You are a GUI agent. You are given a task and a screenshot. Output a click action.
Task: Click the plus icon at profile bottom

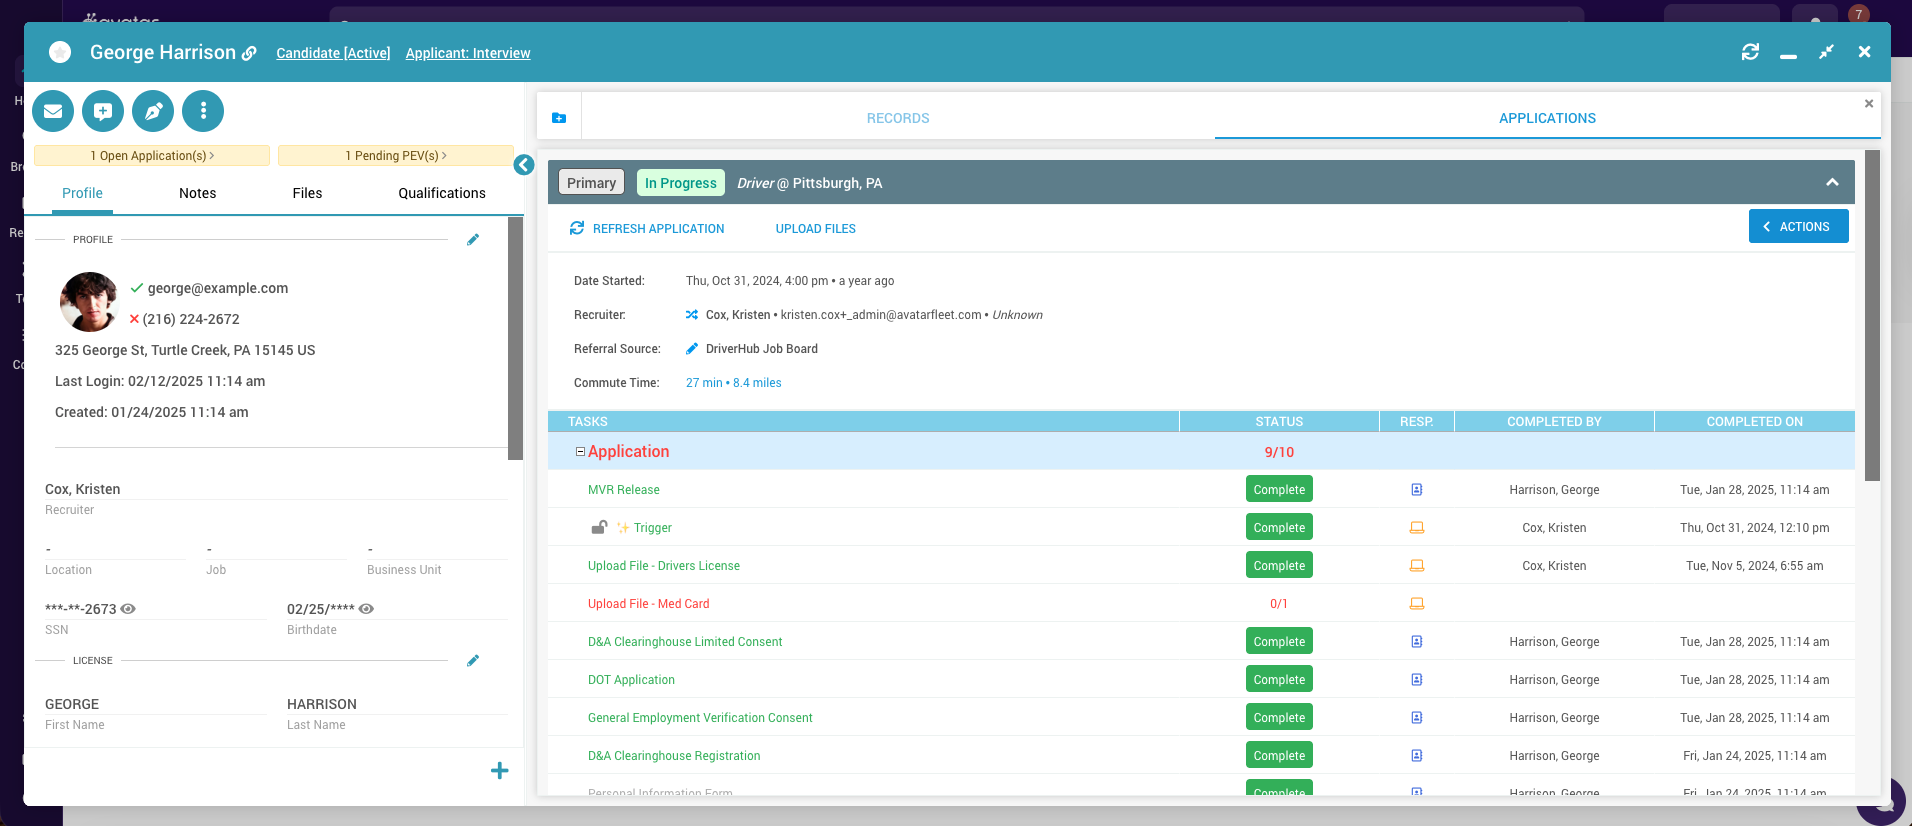click(500, 770)
